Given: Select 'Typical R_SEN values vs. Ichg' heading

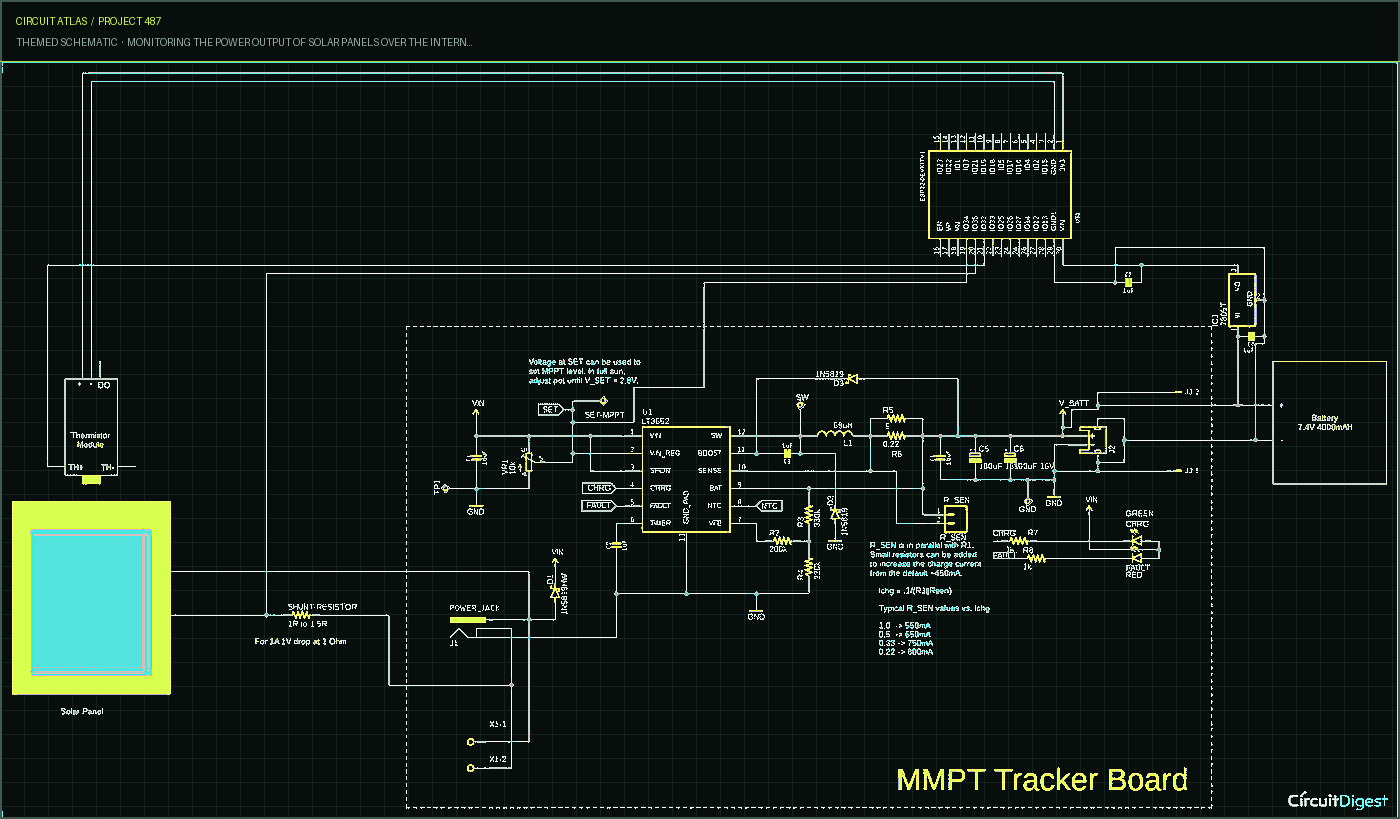Looking at the screenshot, I should coord(934,608).
